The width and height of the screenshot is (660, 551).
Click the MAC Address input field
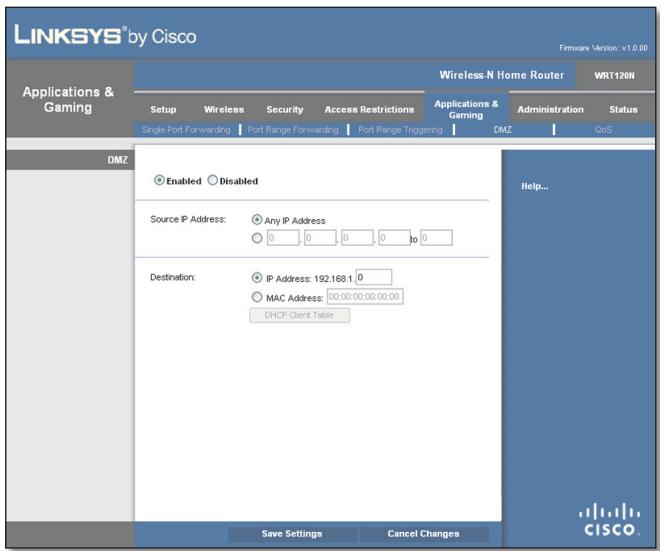point(365,296)
